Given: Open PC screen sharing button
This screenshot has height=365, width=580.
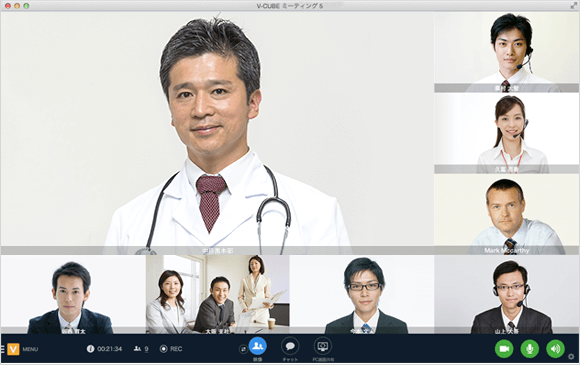Looking at the screenshot, I should (323, 347).
